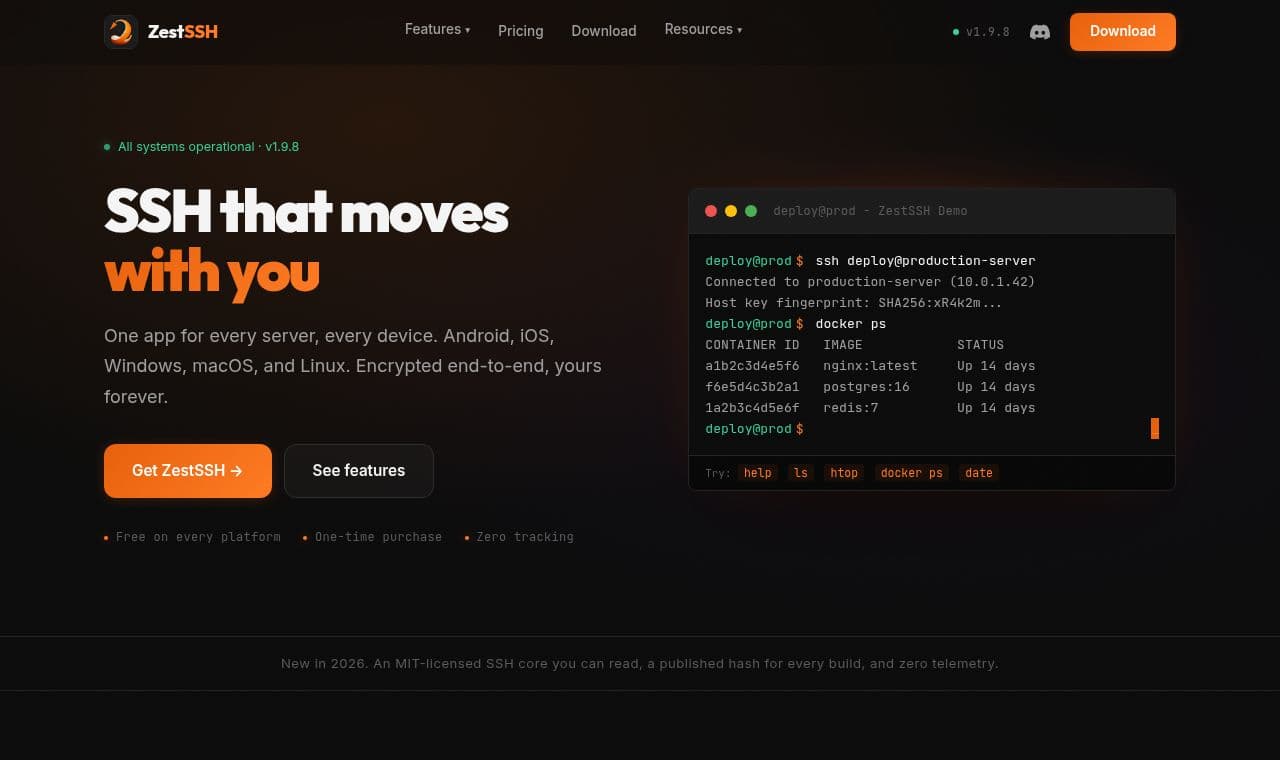Click the redis:7 container row
This screenshot has height=760, width=1280.
pos(870,408)
